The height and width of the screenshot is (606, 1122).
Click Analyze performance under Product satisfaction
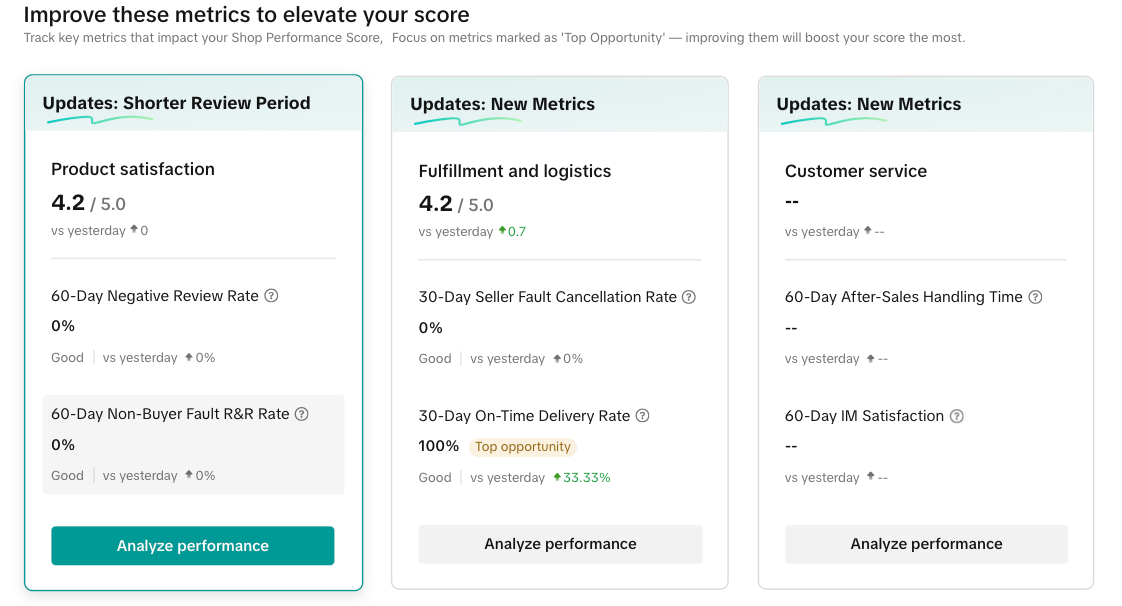coord(193,546)
